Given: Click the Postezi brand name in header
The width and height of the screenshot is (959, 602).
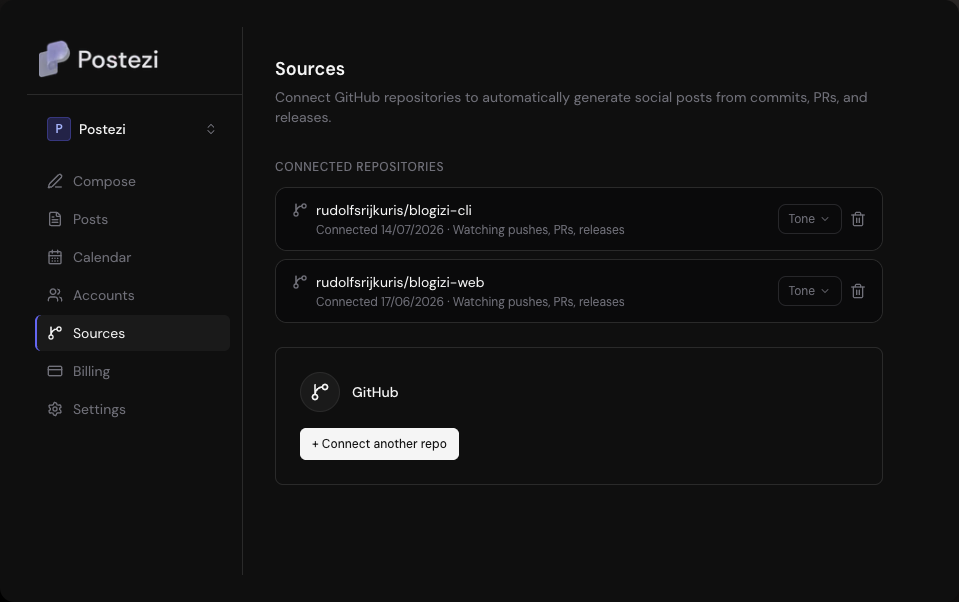Looking at the screenshot, I should [x=118, y=59].
